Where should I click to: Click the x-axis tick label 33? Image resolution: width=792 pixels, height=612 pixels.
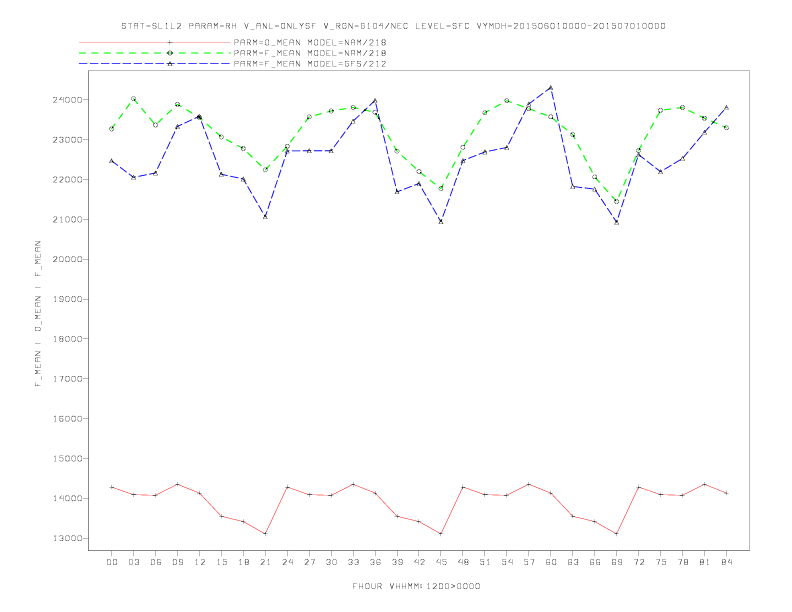(x=353, y=562)
